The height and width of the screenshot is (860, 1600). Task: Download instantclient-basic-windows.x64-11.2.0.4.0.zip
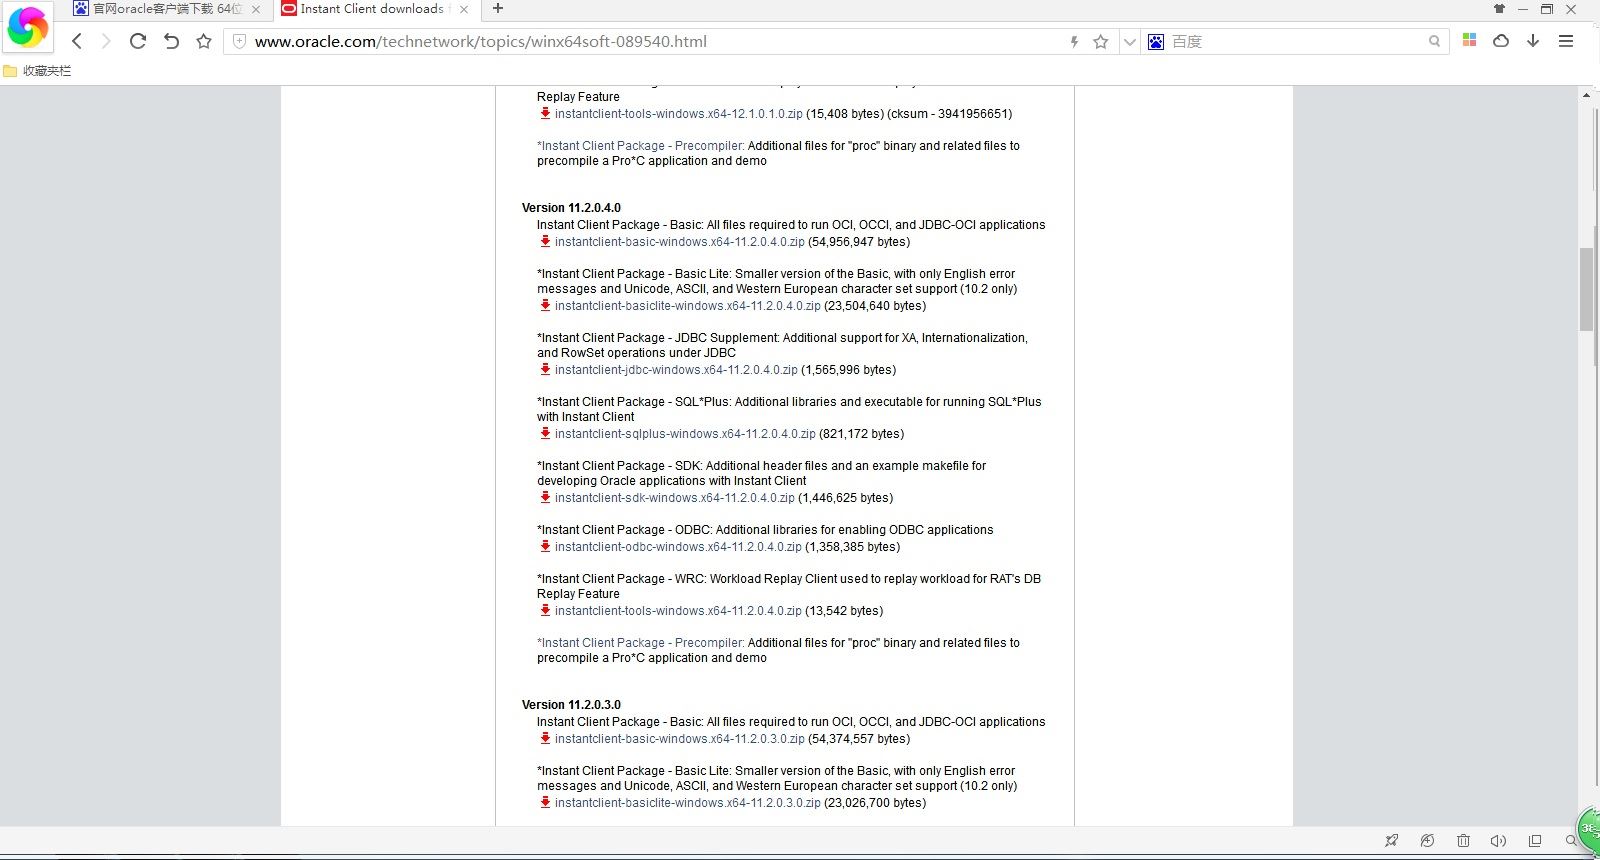pyautogui.click(x=679, y=242)
